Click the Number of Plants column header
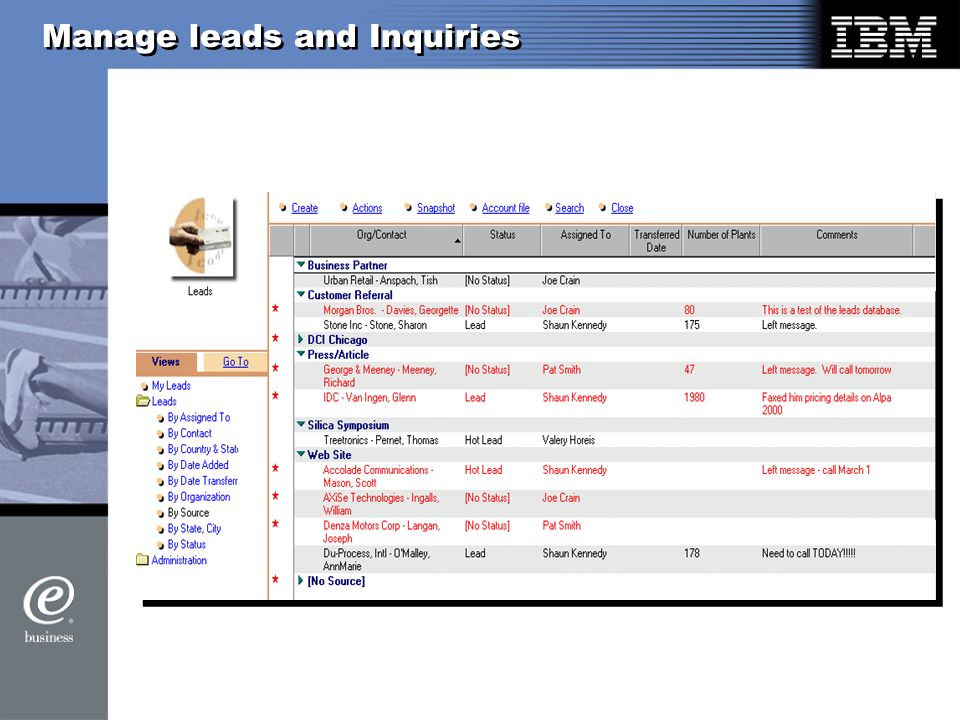Image resolution: width=960 pixels, height=720 pixels. (721, 240)
